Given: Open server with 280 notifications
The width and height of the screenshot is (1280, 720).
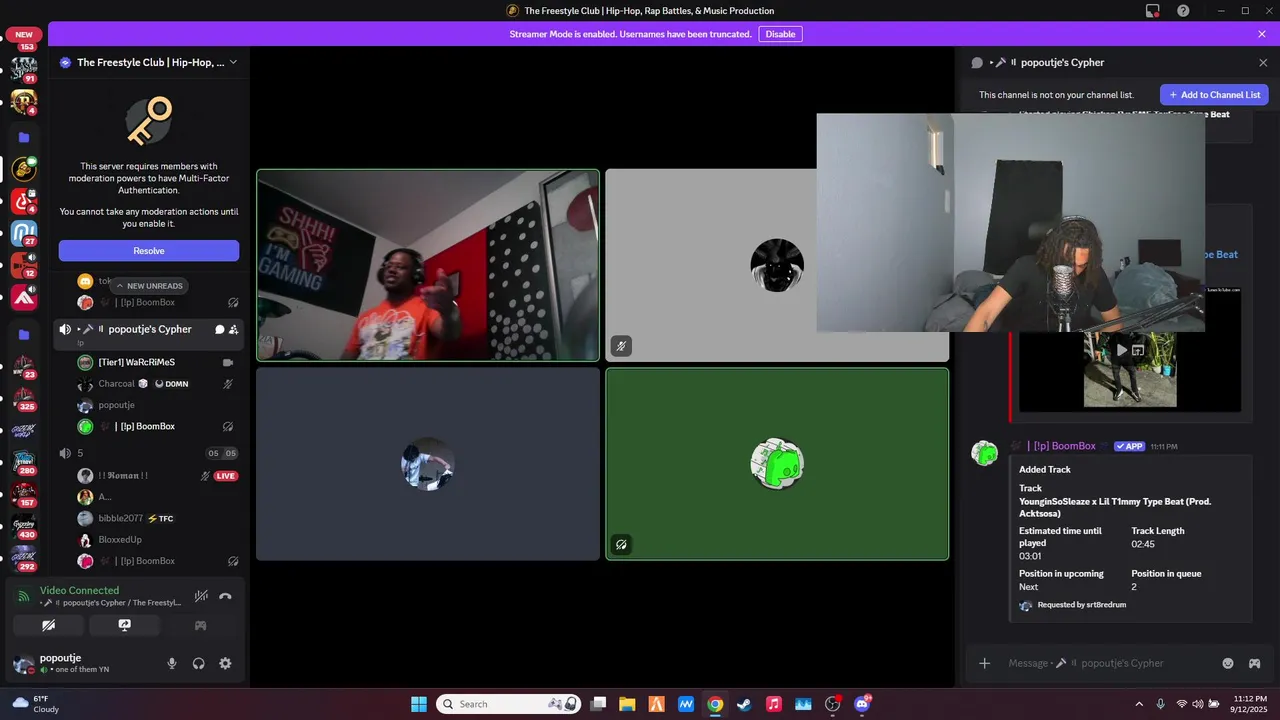Looking at the screenshot, I should [x=24, y=462].
